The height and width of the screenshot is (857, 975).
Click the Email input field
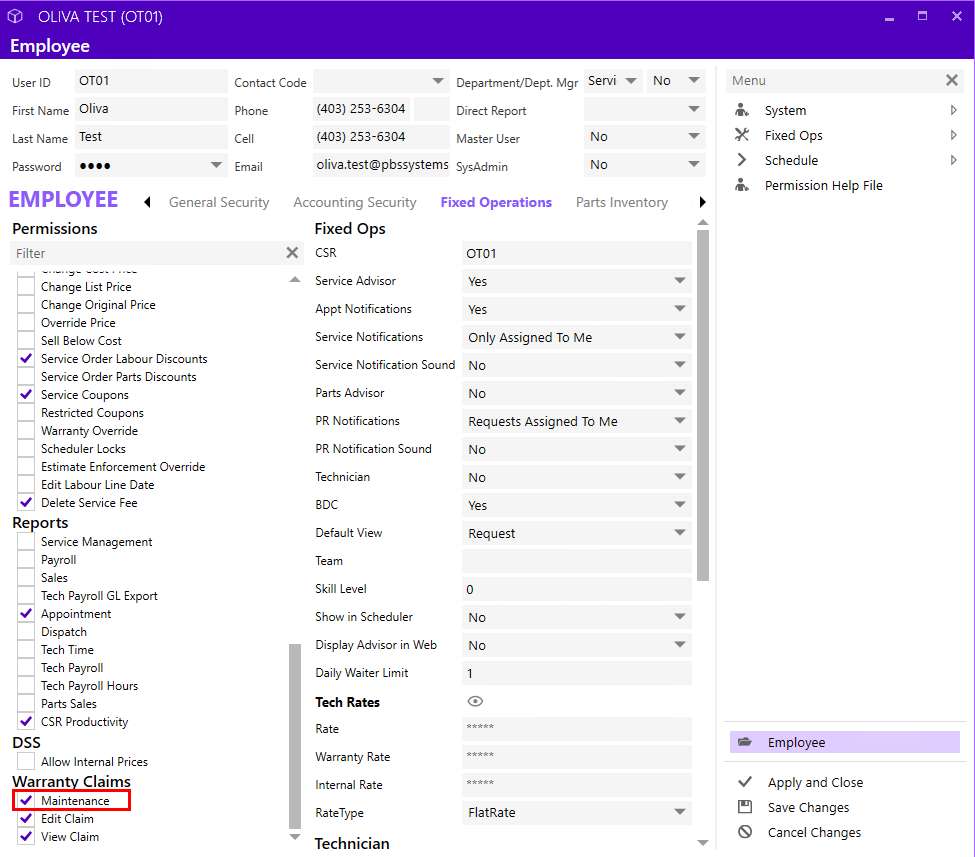coord(381,165)
